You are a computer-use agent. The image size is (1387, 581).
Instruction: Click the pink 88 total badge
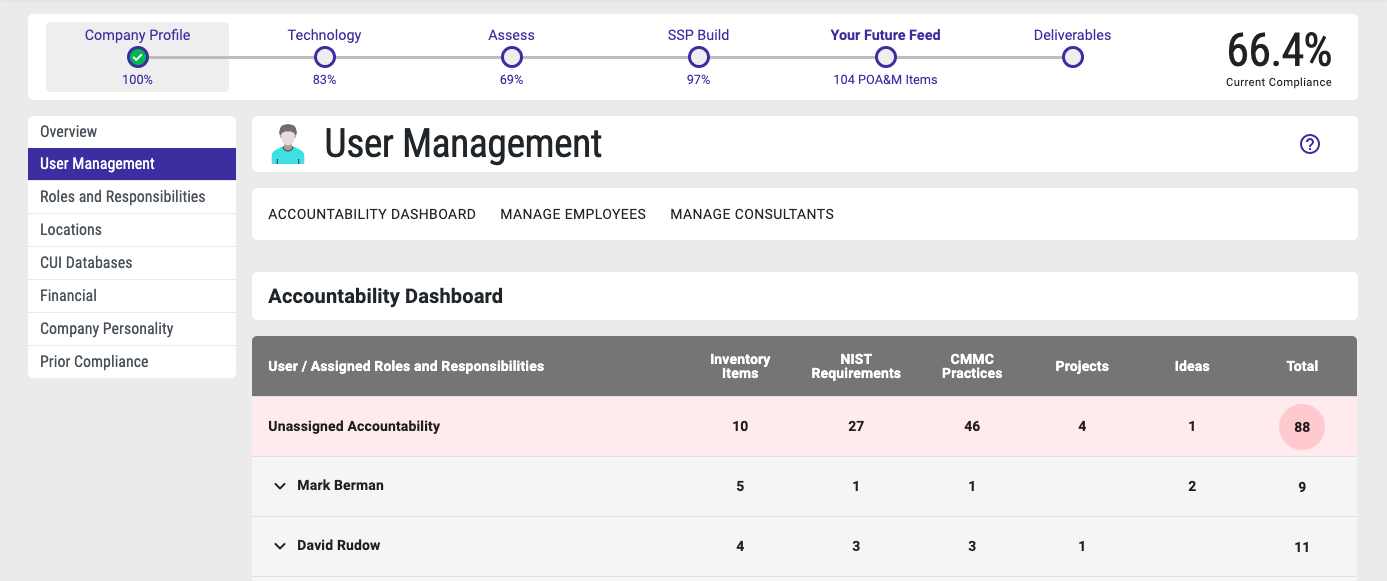click(1301, 427)
